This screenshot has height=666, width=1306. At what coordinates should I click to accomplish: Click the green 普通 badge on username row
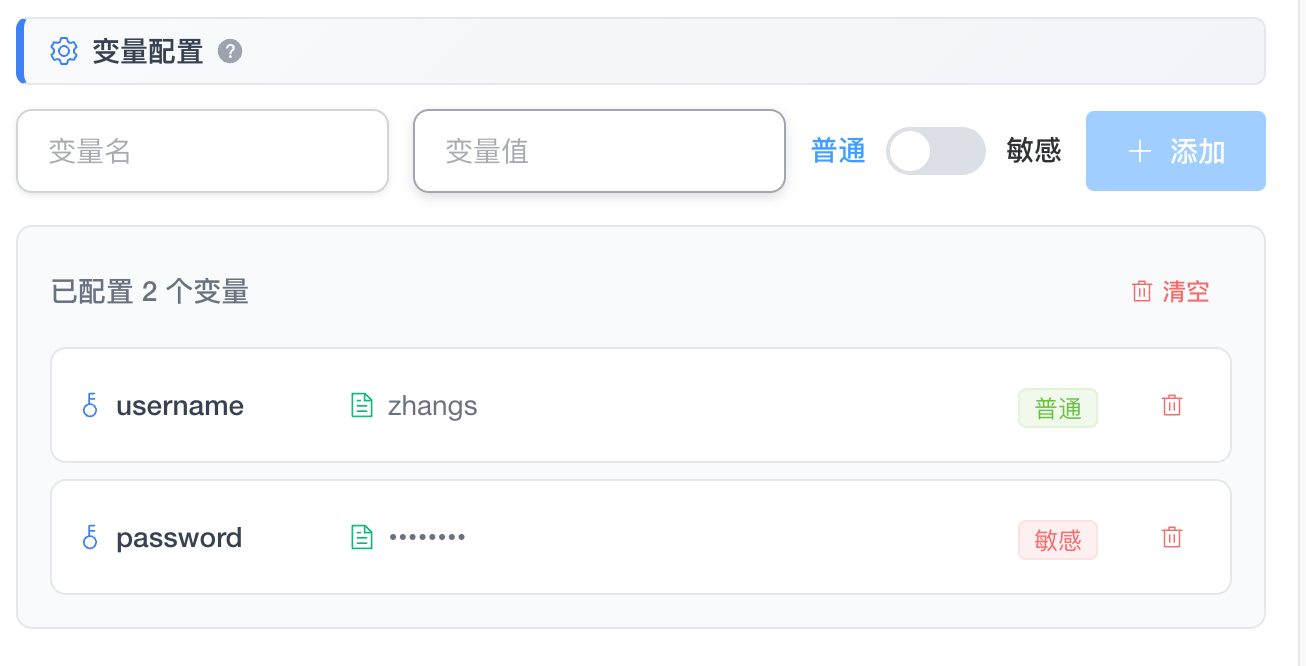click(x=1057, y=408)
